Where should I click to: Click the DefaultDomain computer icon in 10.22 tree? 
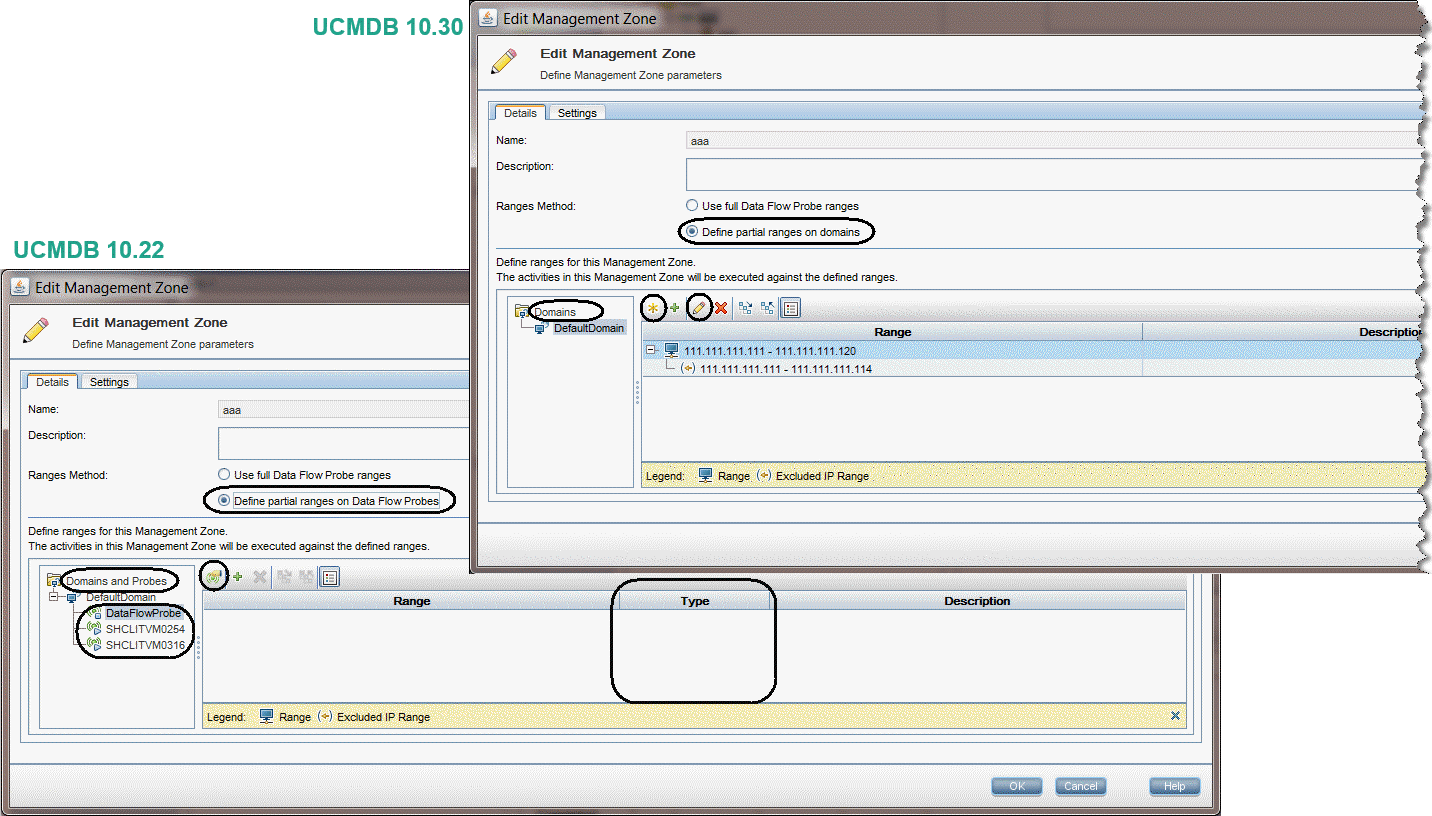73,597
